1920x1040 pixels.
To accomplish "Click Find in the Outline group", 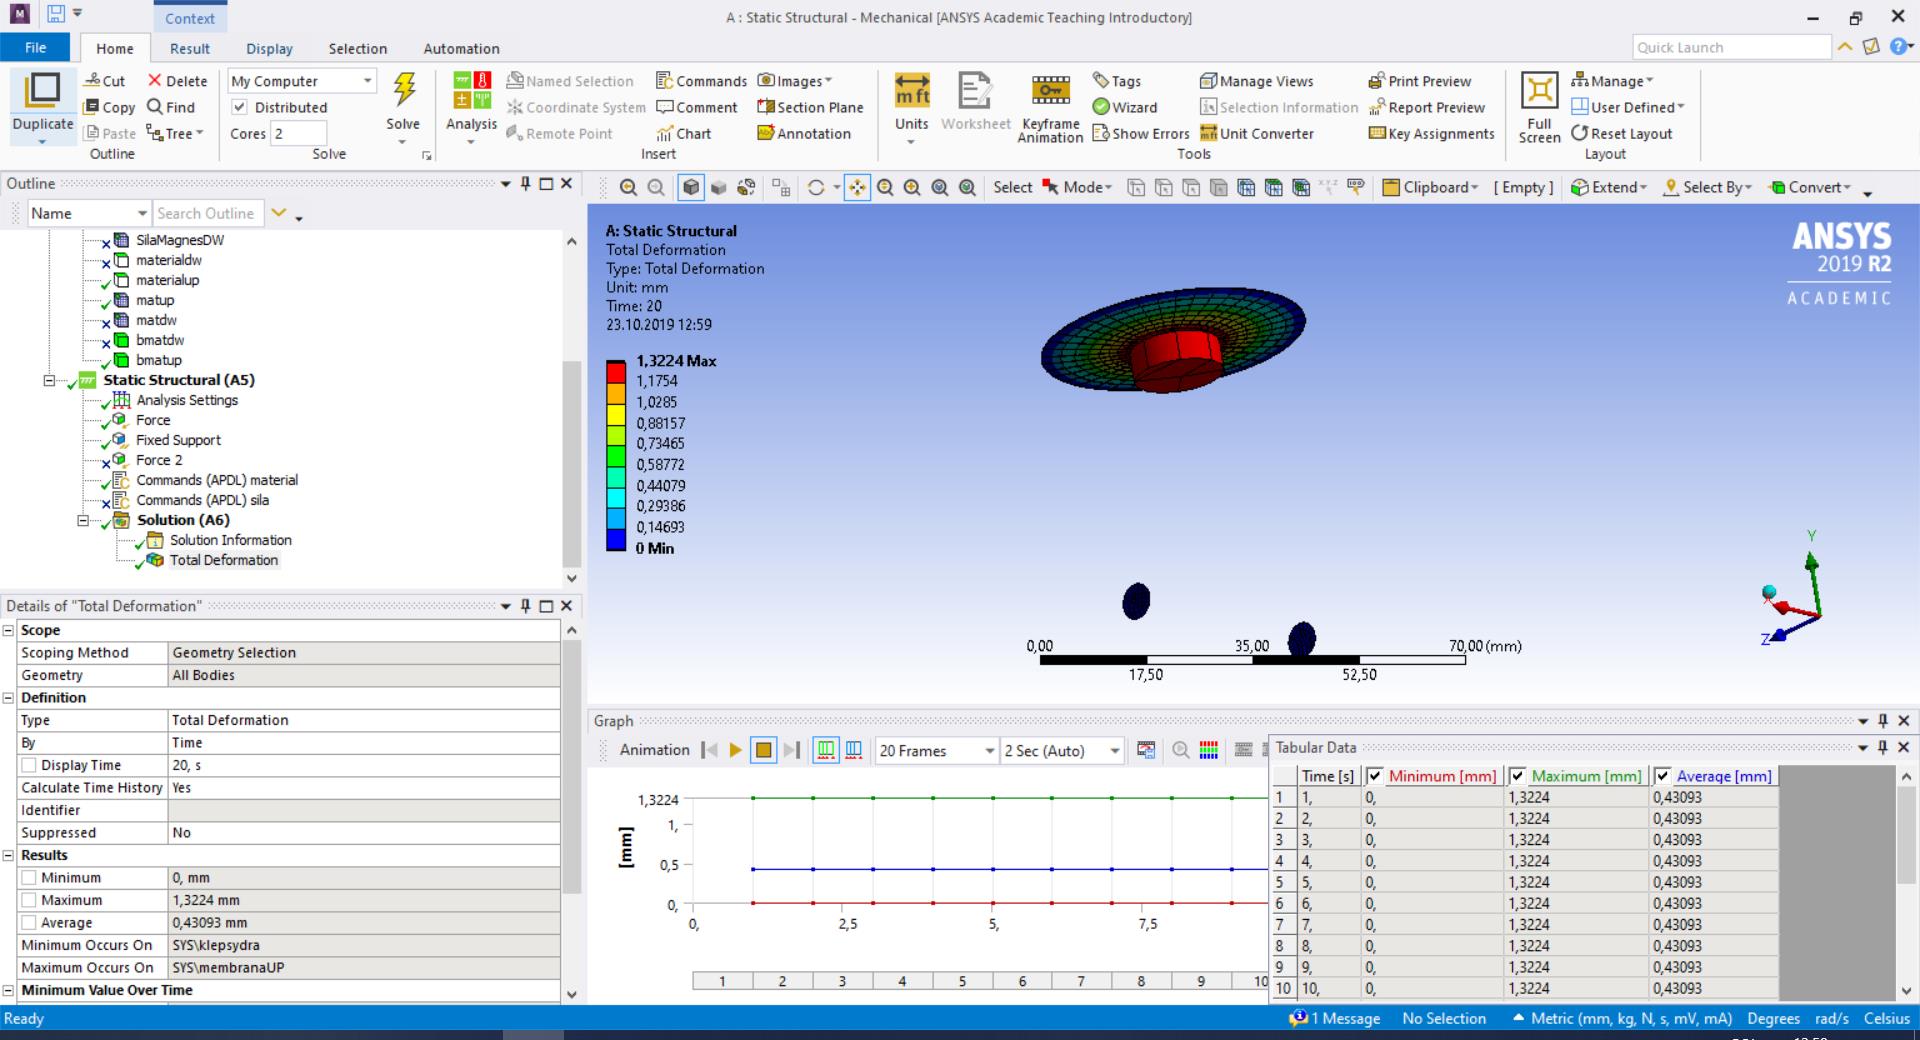I will coord(170,107).
